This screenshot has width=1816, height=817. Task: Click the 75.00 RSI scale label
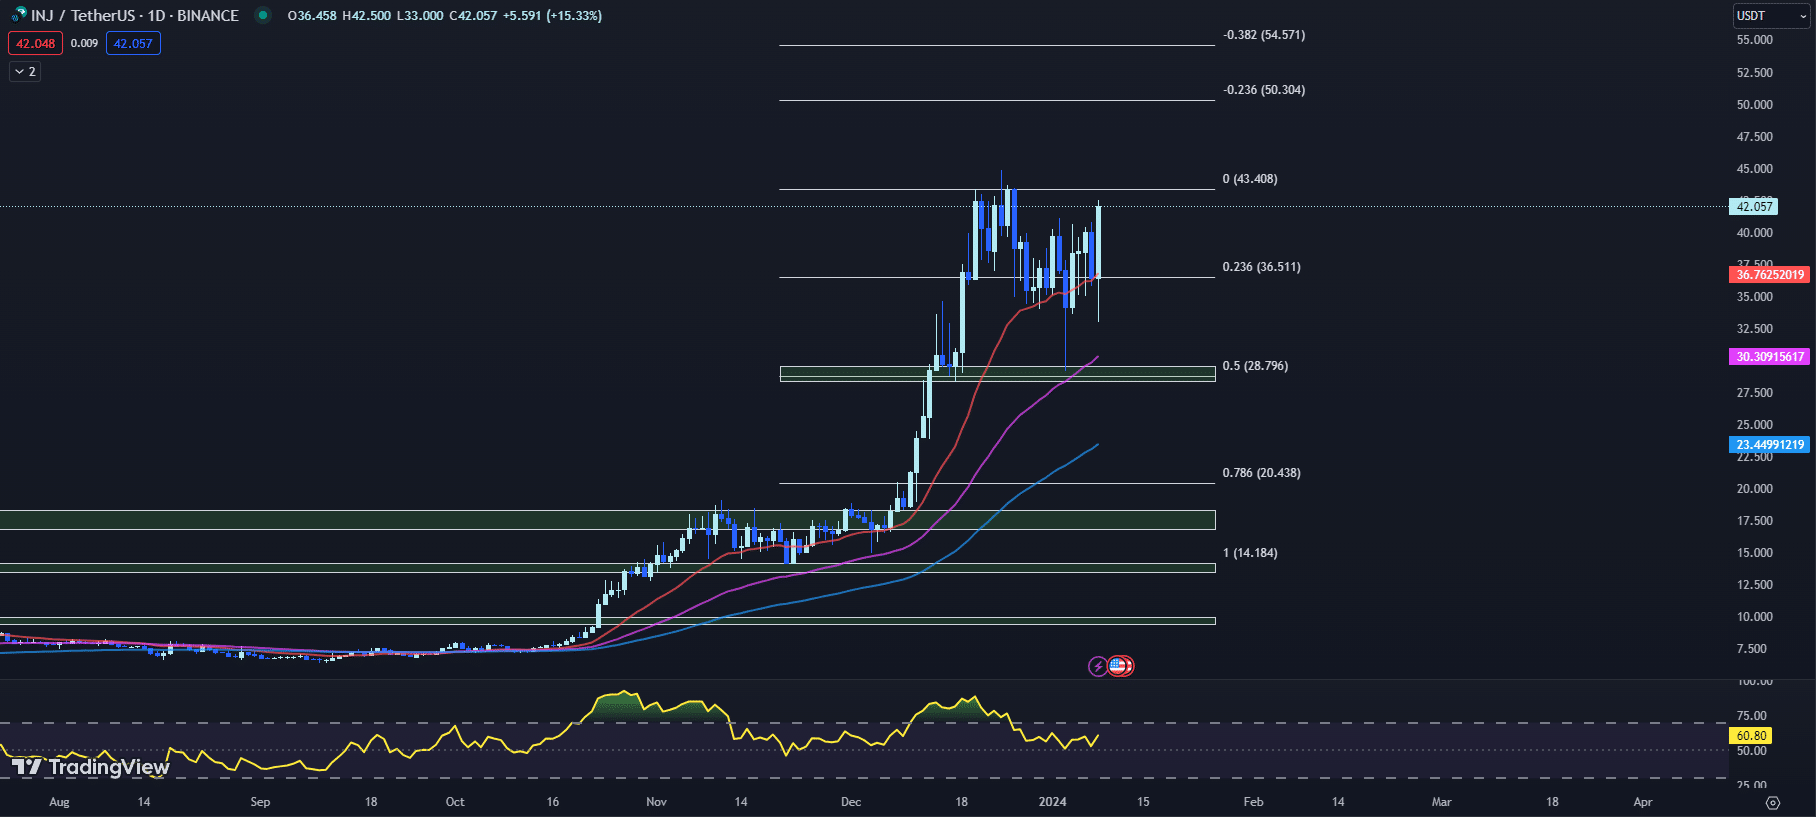1752,716
